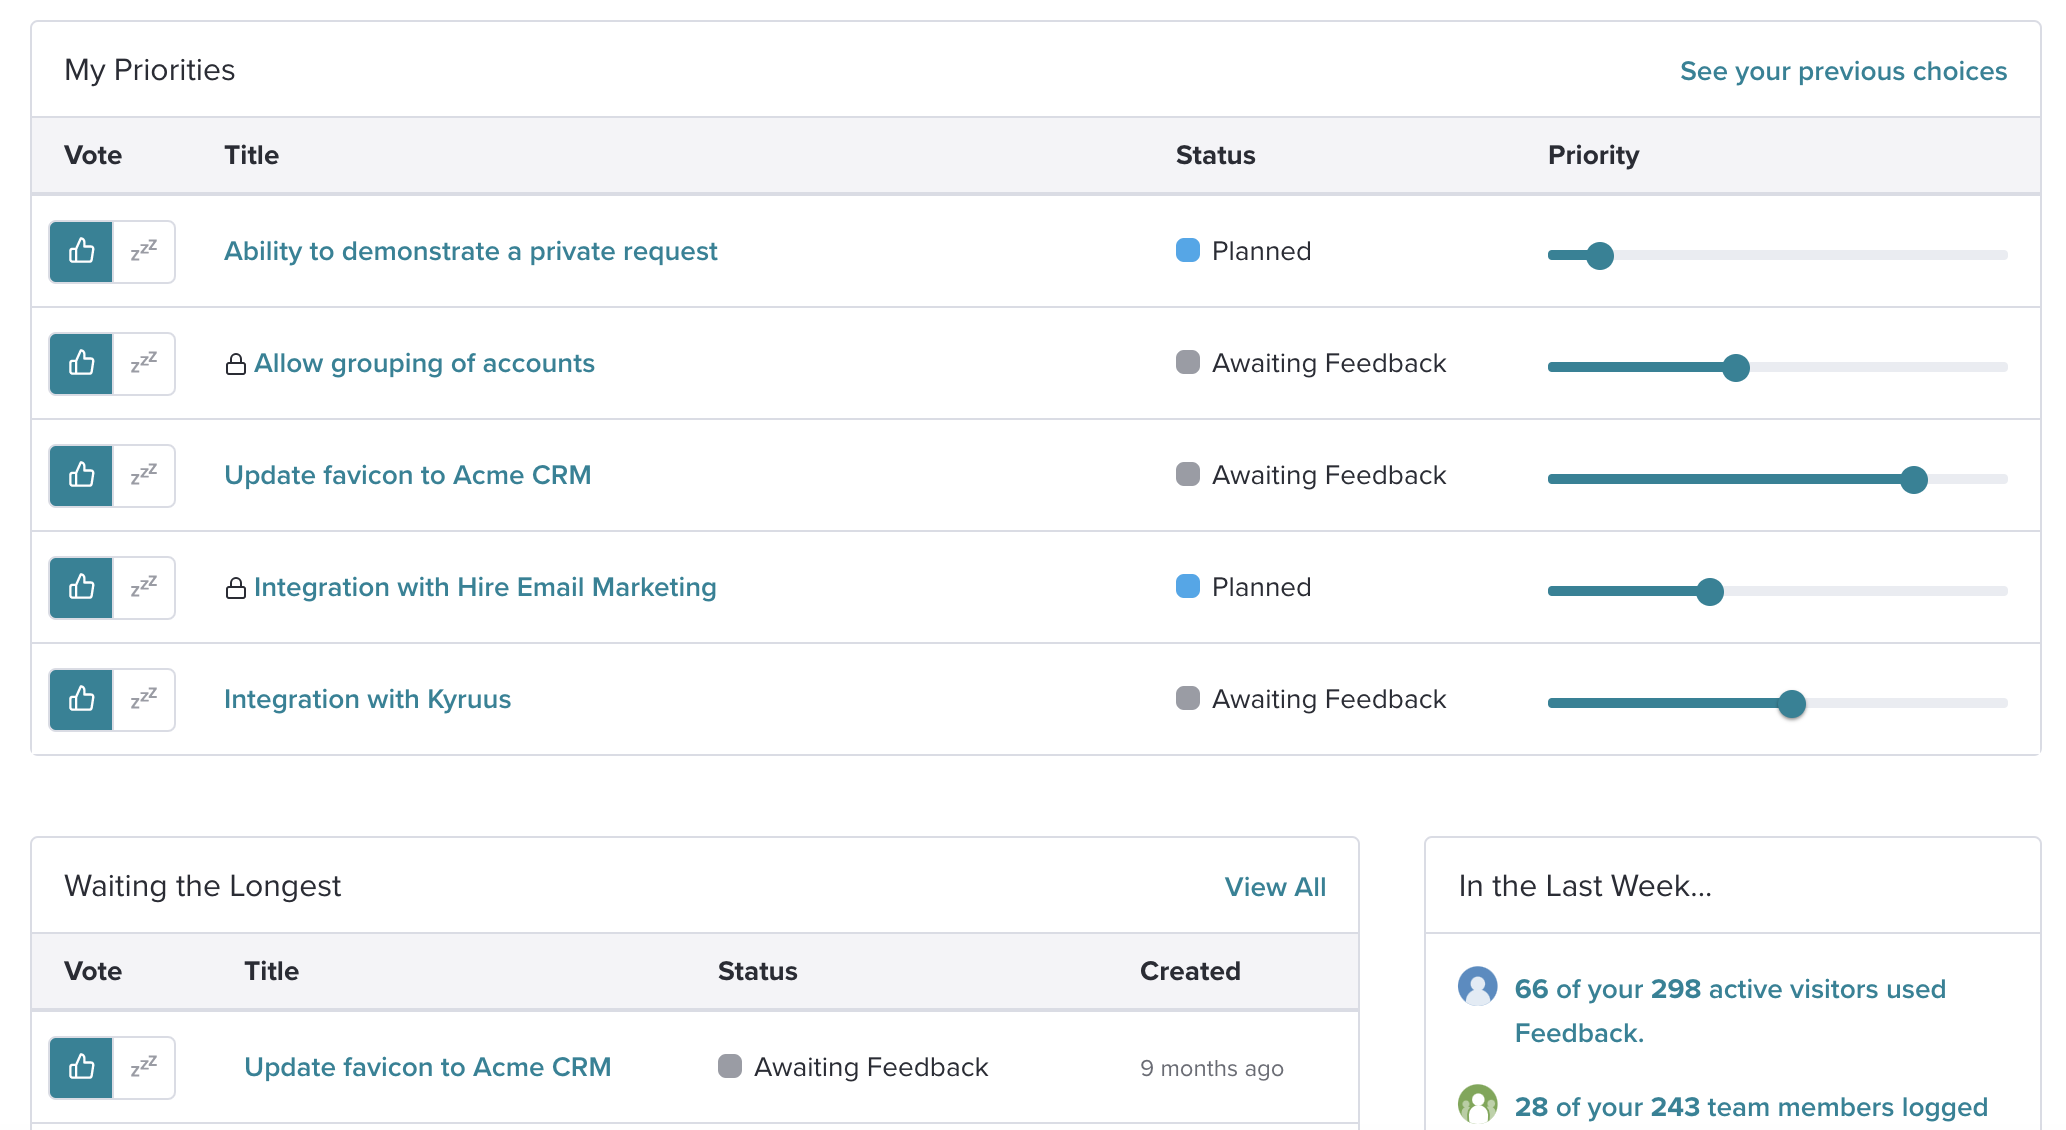This screenshot has height=1130, width=2066.
Task: Click lock icon beside 'Allow grouping of accounts'
Action: [236, 364]
